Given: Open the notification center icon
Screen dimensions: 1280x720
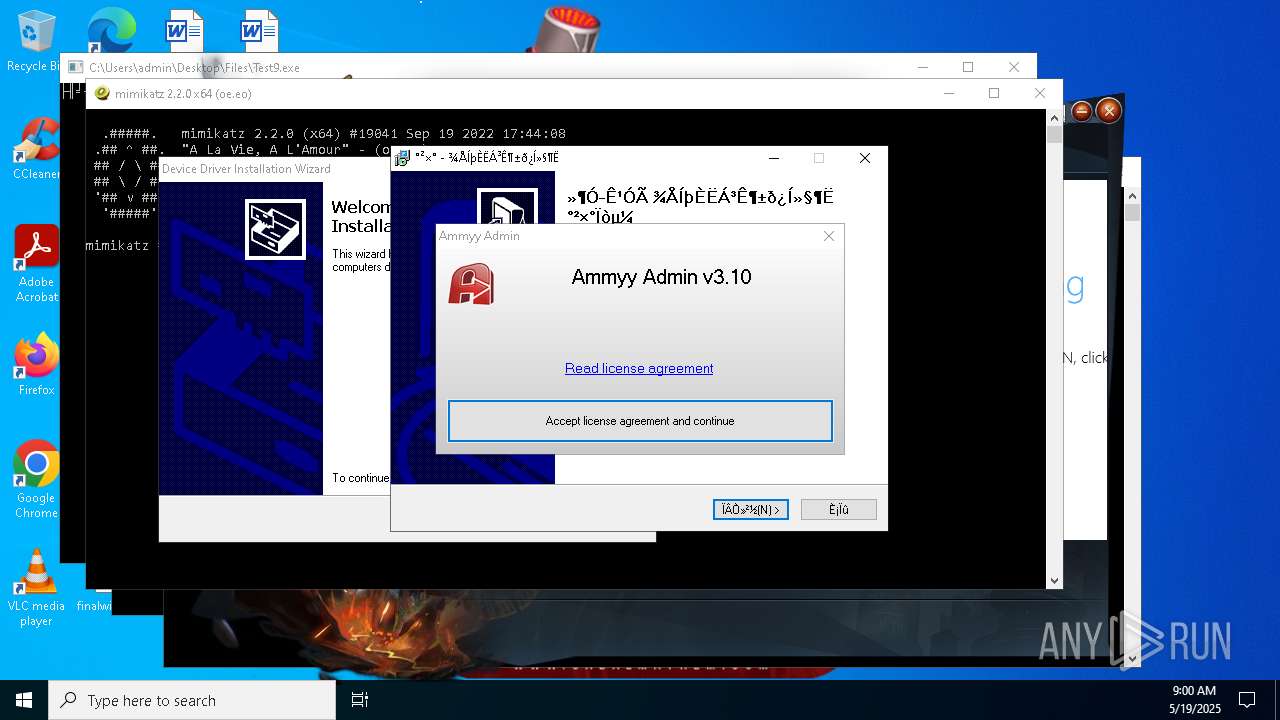Looking at the screenshot, I should pos(1247,700).
